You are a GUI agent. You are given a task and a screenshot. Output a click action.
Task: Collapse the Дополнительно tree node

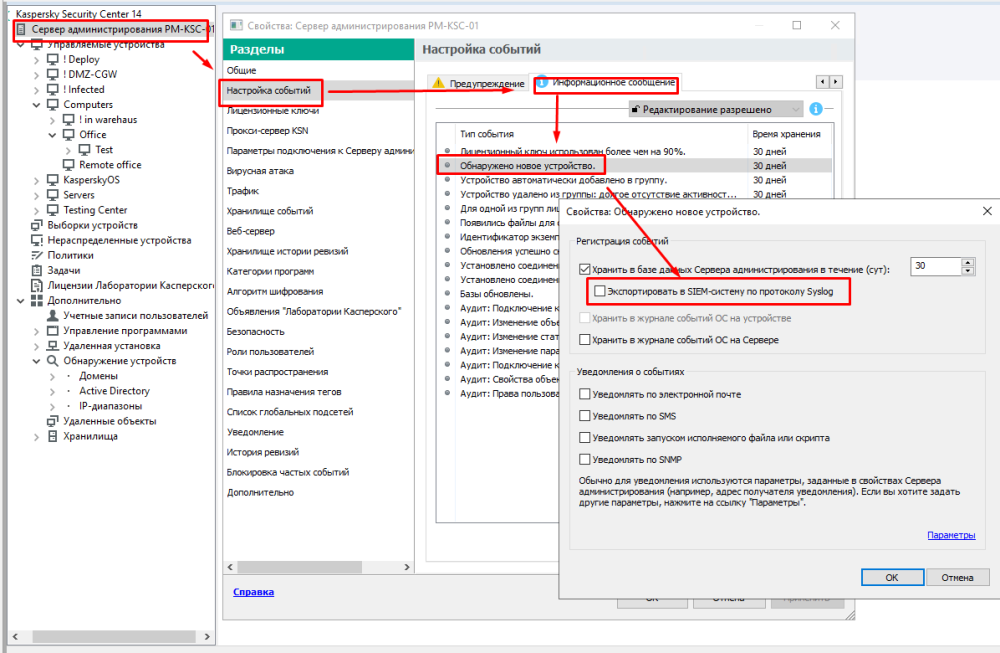(x=21, y=300)
